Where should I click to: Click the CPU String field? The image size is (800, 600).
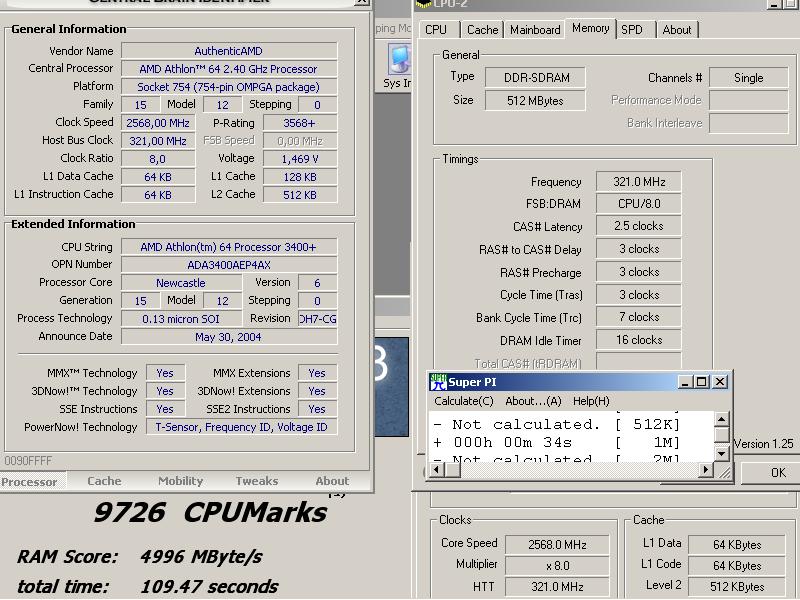tap(229, 247)
